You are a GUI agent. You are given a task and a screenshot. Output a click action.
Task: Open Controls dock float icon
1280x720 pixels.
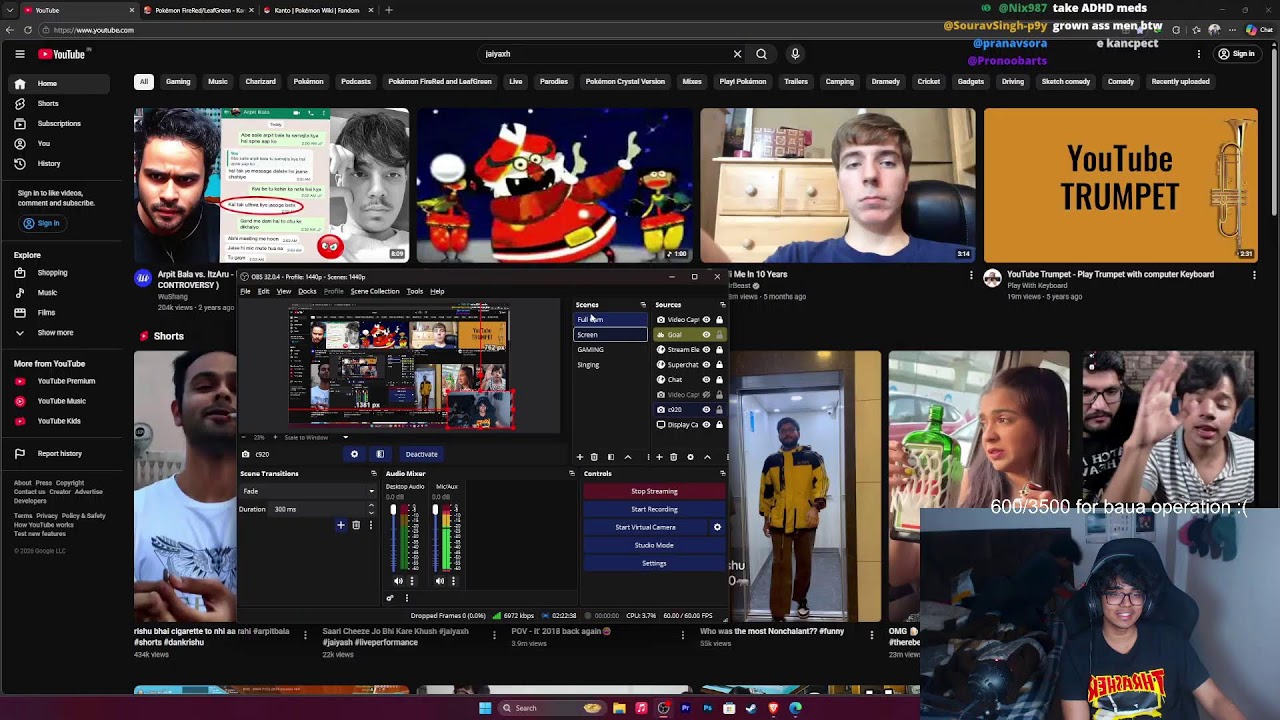pyautogui.click(x=722, y=474)
